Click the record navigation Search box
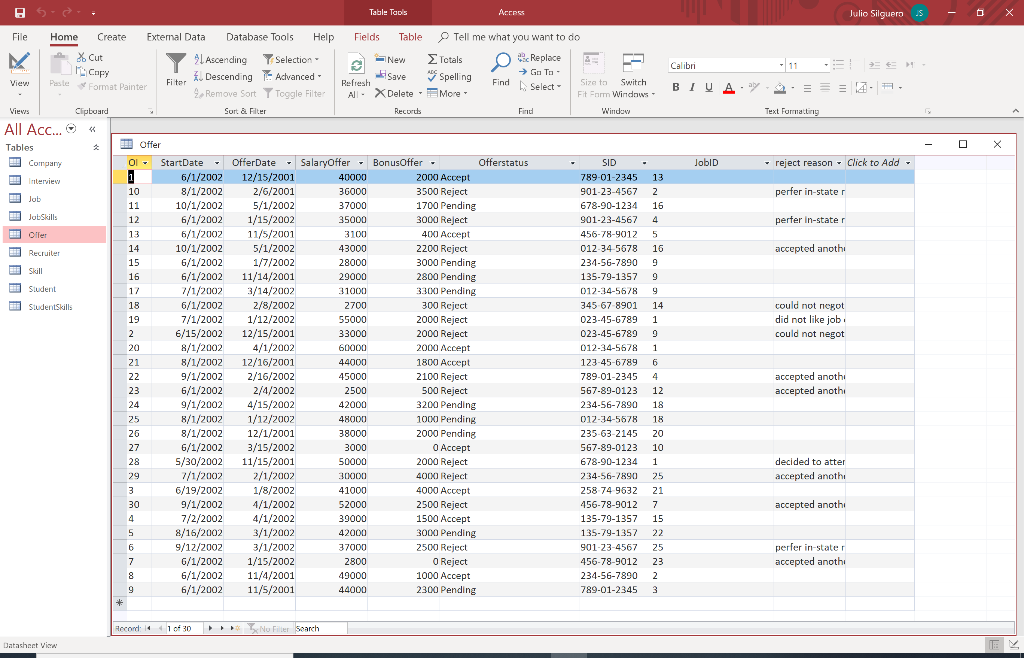 click(319, 628)
